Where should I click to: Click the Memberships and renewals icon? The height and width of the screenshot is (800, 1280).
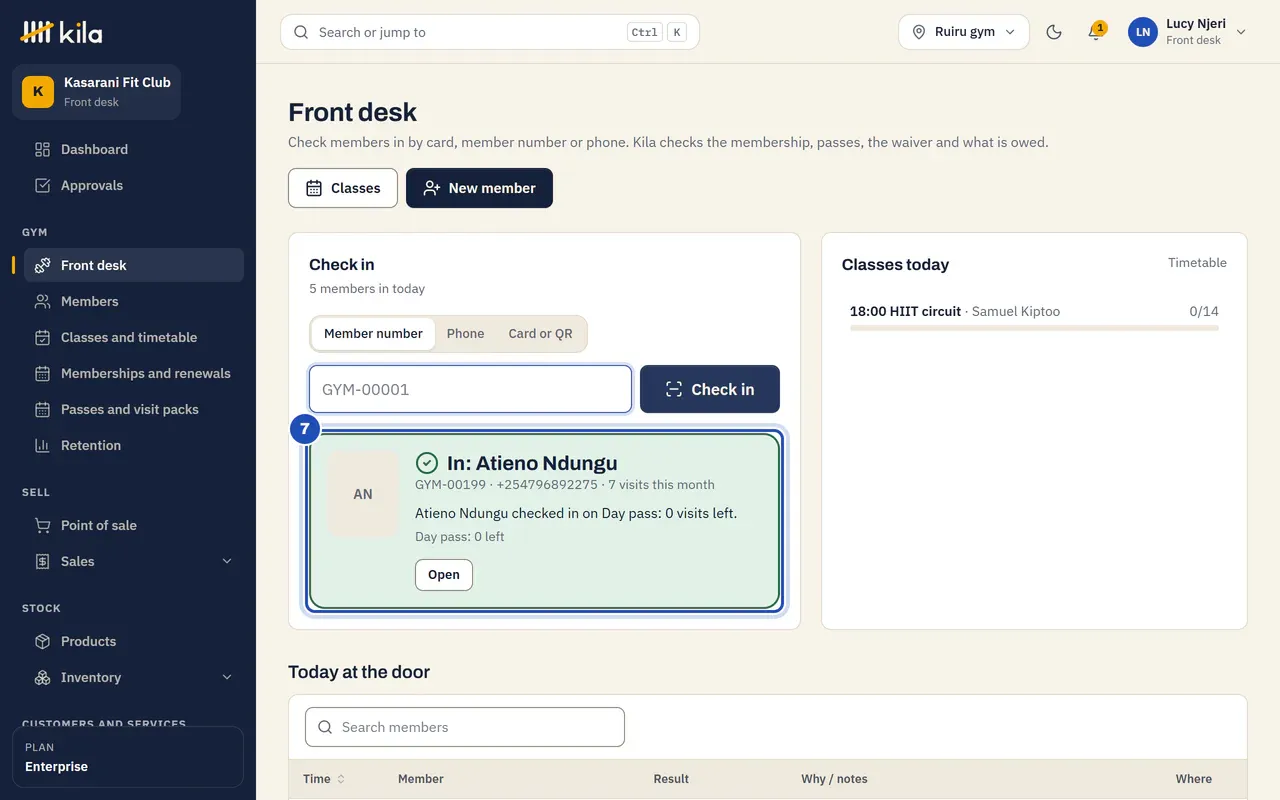42,373
